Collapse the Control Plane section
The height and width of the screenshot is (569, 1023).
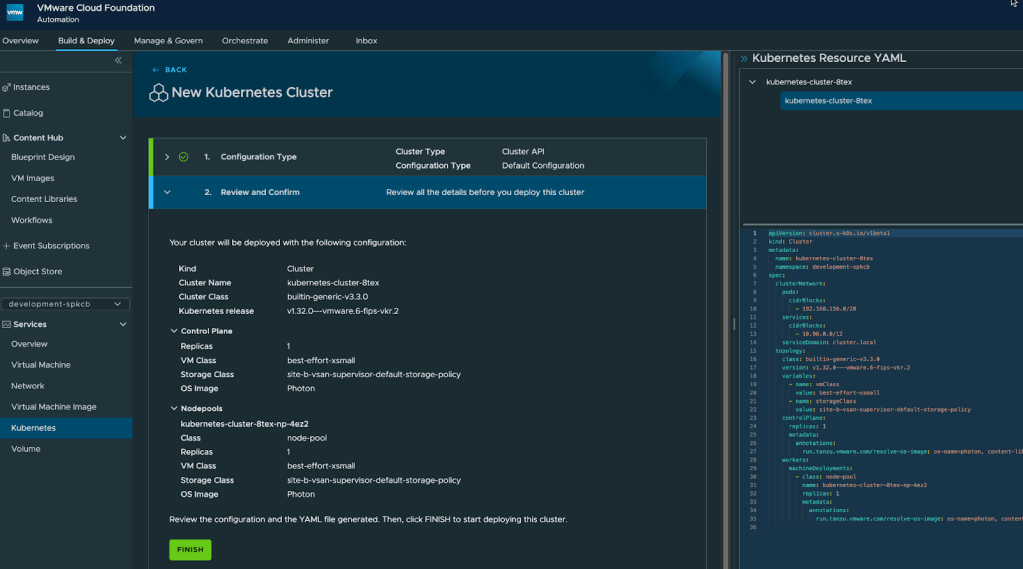[174, 331]
